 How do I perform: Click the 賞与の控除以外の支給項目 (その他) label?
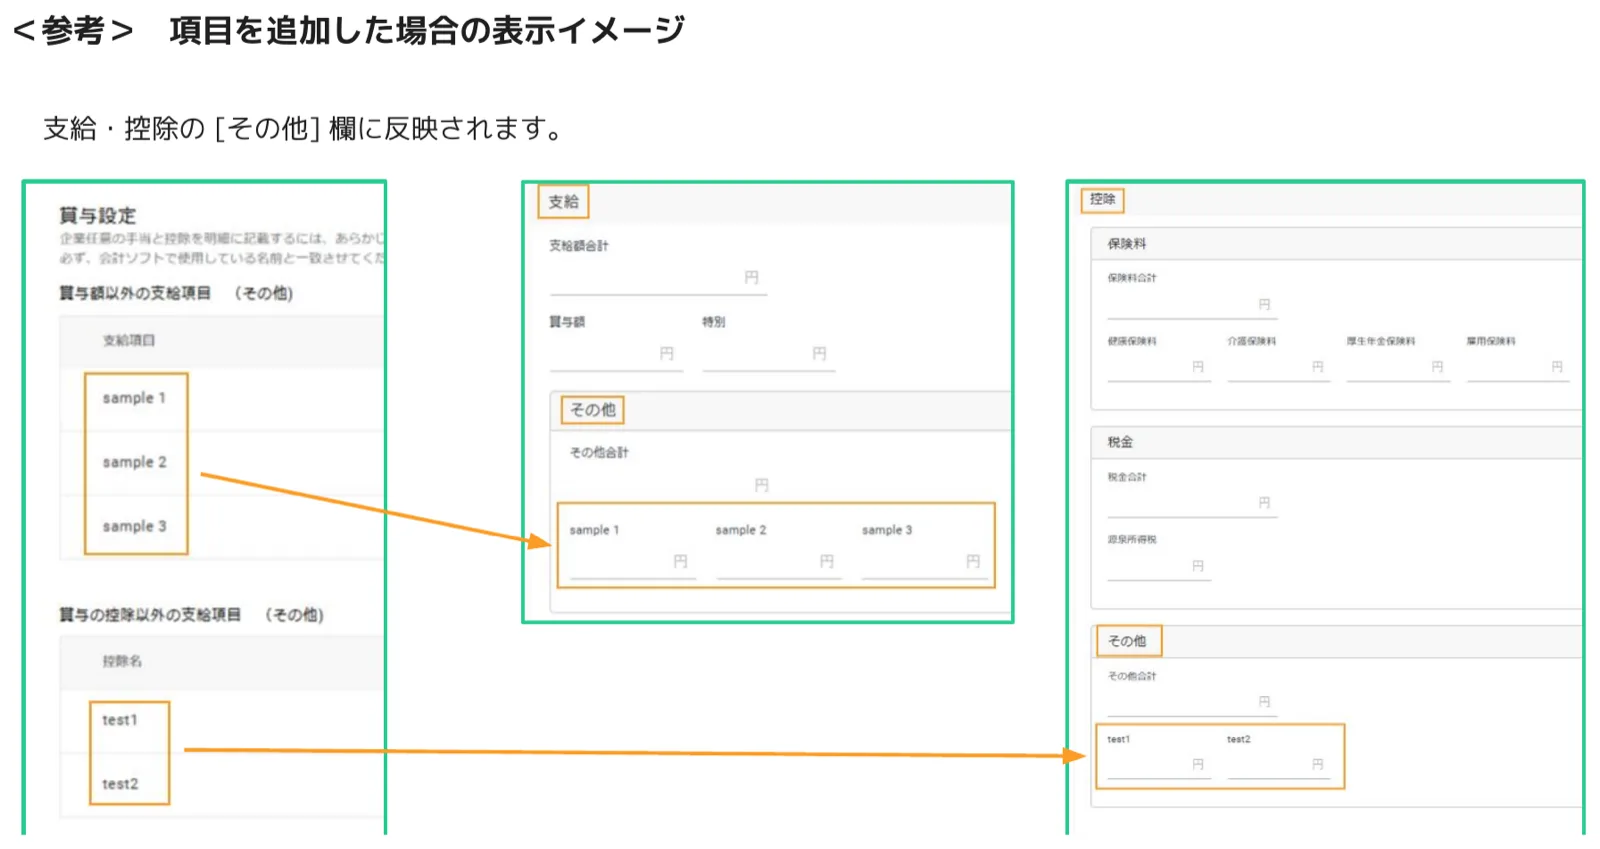(191, 615)
